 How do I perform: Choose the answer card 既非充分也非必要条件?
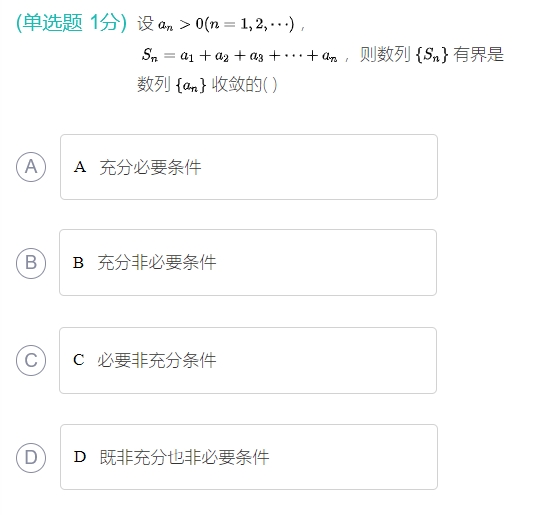pos(249,457)
